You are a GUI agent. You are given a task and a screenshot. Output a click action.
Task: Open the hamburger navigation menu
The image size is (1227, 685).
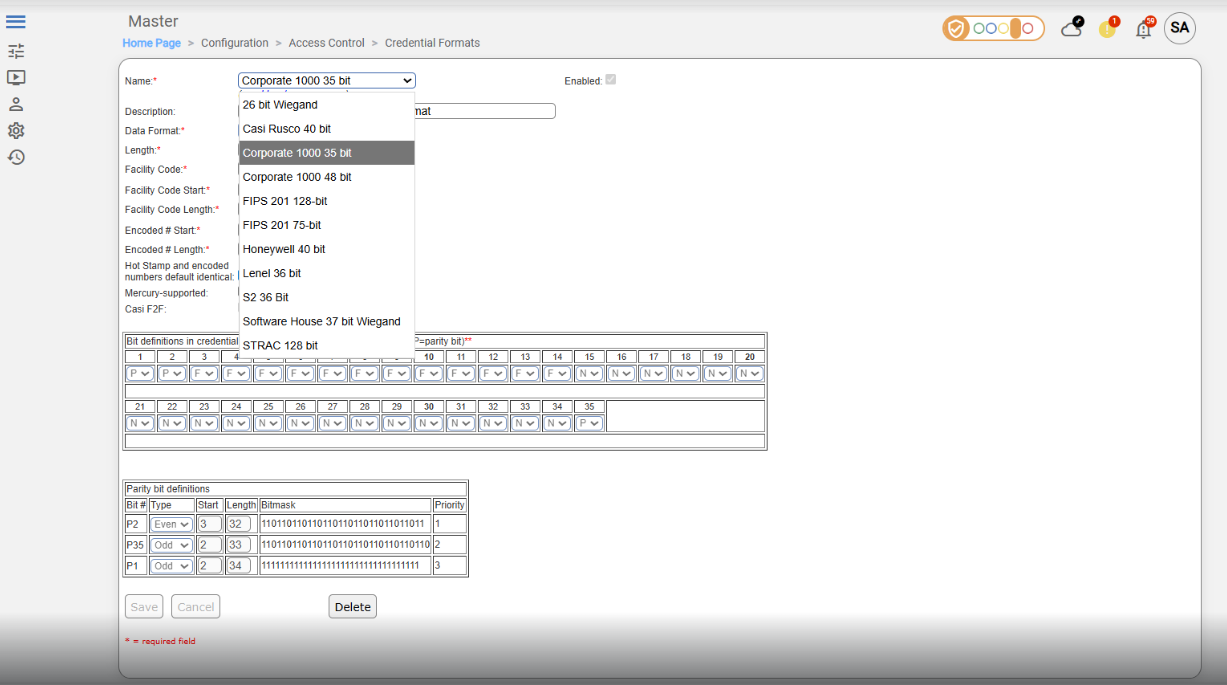click(16, 22)
